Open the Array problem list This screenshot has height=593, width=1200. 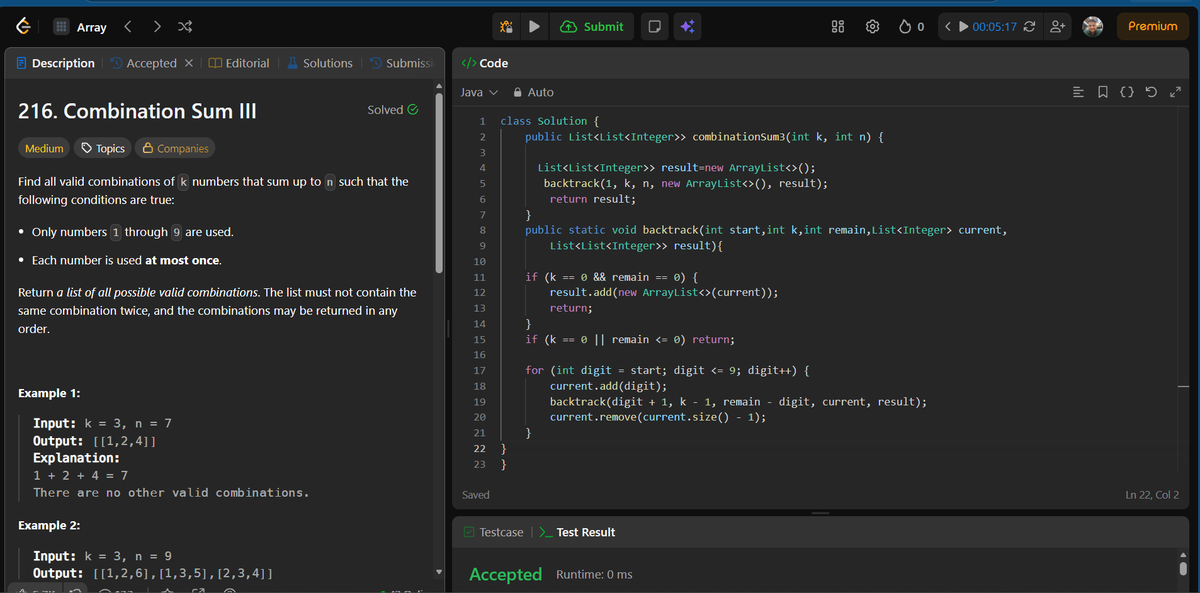coord(80,27)
